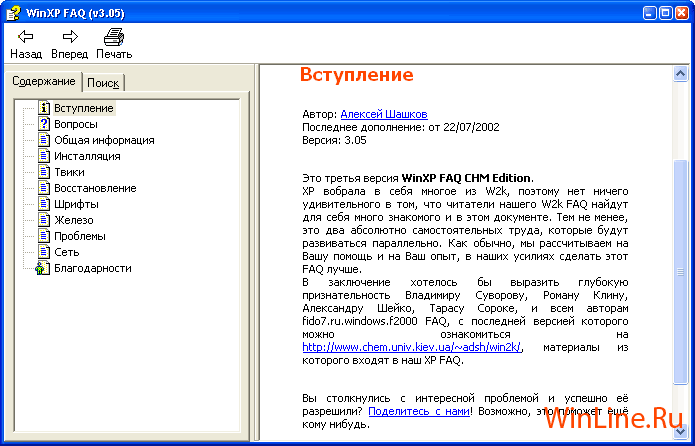
Task: Click the scrollbar down arrow in content pane
Action: [680, 432]
